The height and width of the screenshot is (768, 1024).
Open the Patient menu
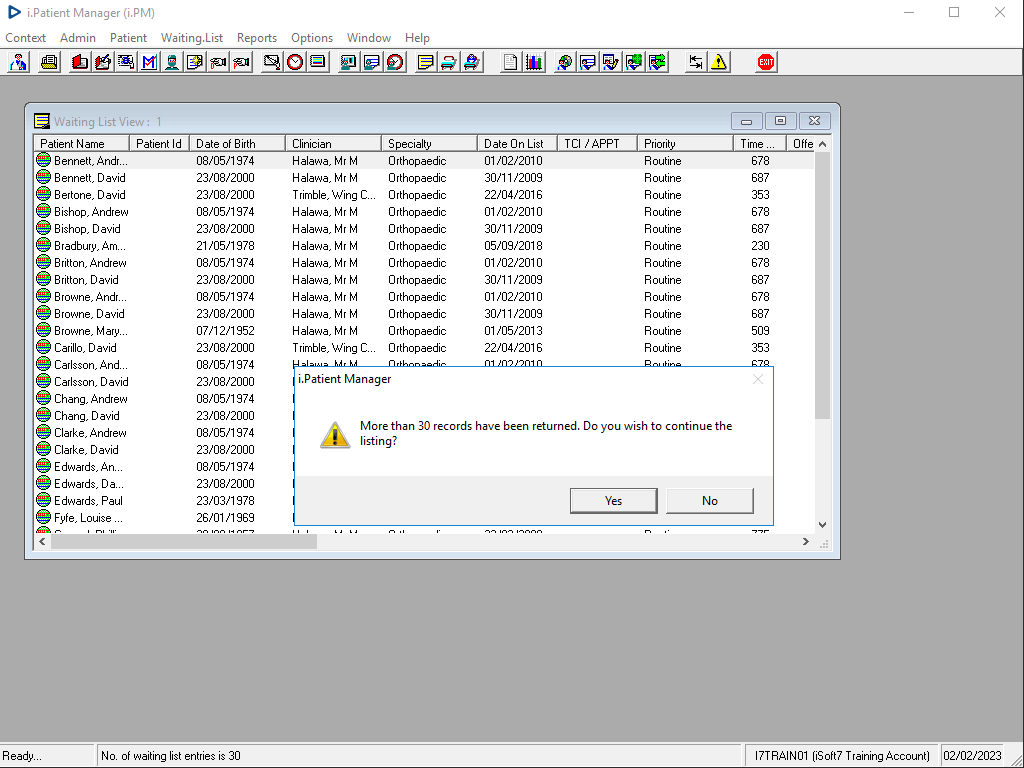click(128, 38)
